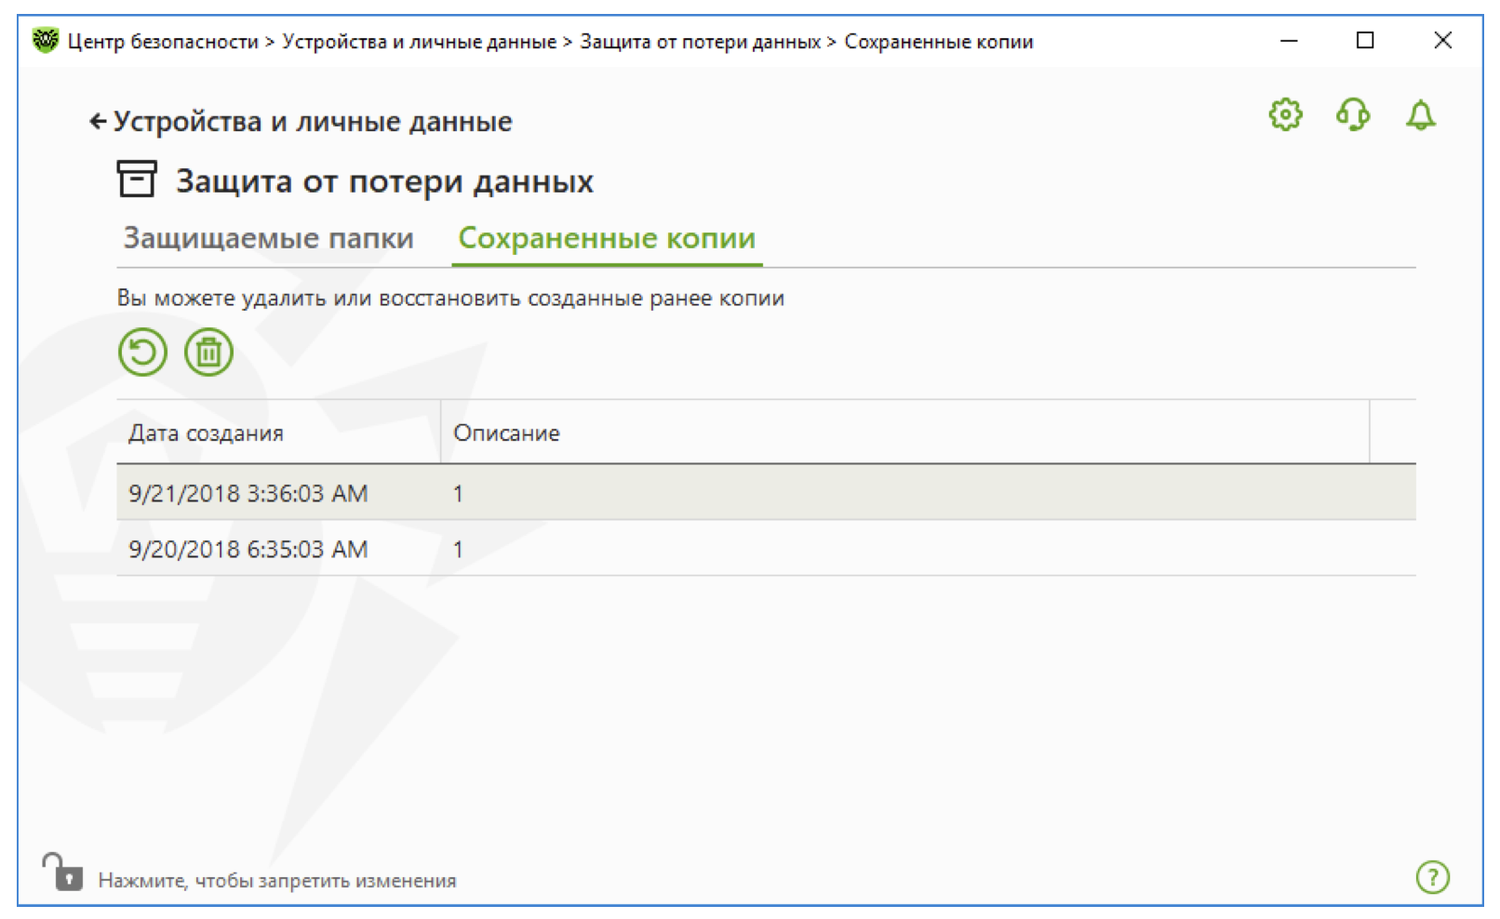The width and height of the screenshot is (1500, 919).
Task: Click the restore copy icon
Action: coord(143,352)
